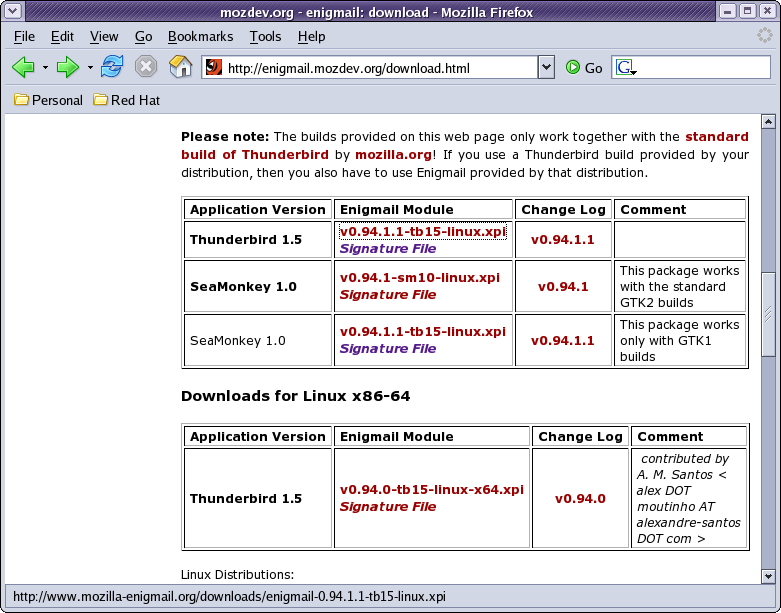Click the status bar URL text

229,596
